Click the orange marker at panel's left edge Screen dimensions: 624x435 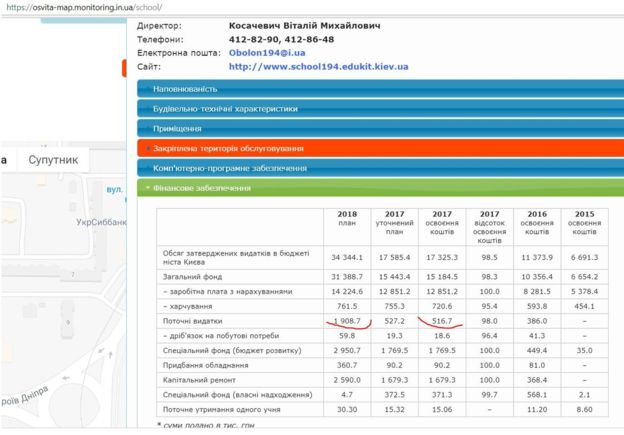[x=131, y=67]
